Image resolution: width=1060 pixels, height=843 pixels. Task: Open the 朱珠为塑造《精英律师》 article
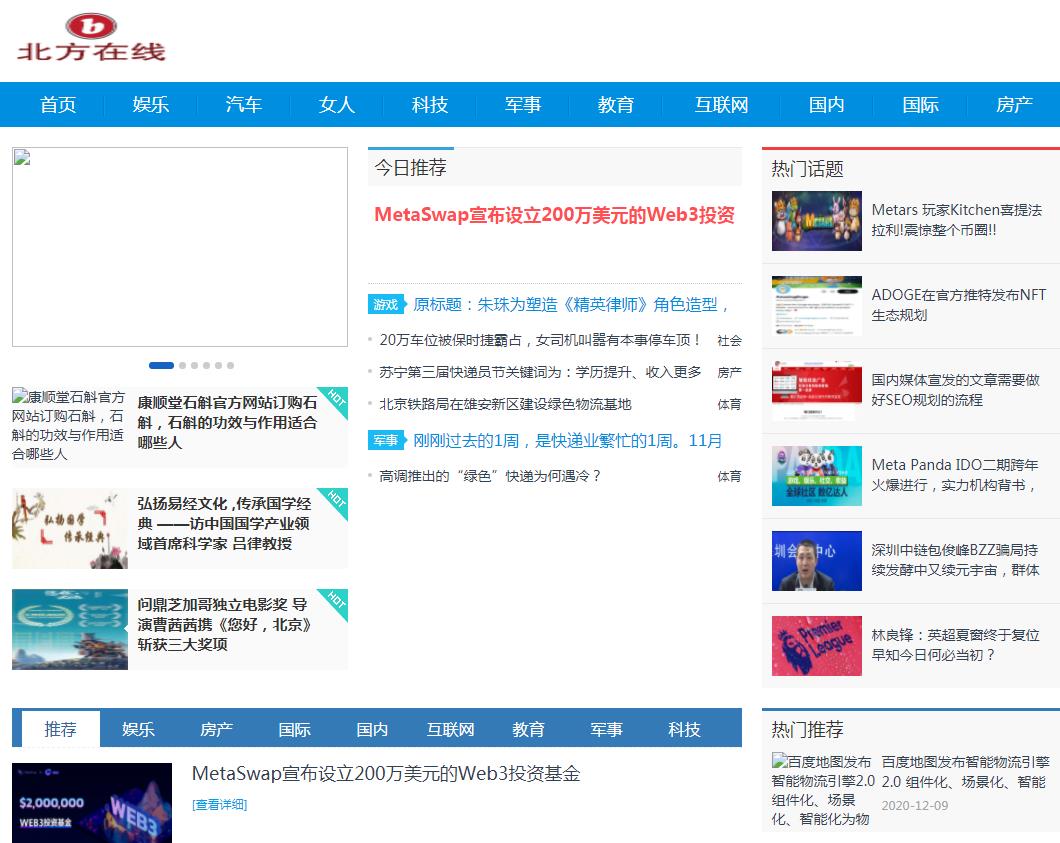572,305
